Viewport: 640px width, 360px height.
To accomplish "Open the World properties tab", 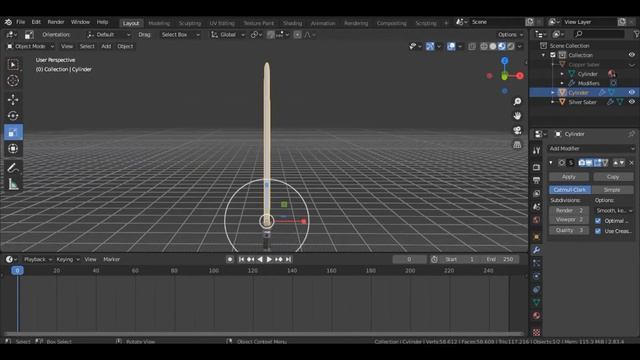I will [x=536, y=220].
